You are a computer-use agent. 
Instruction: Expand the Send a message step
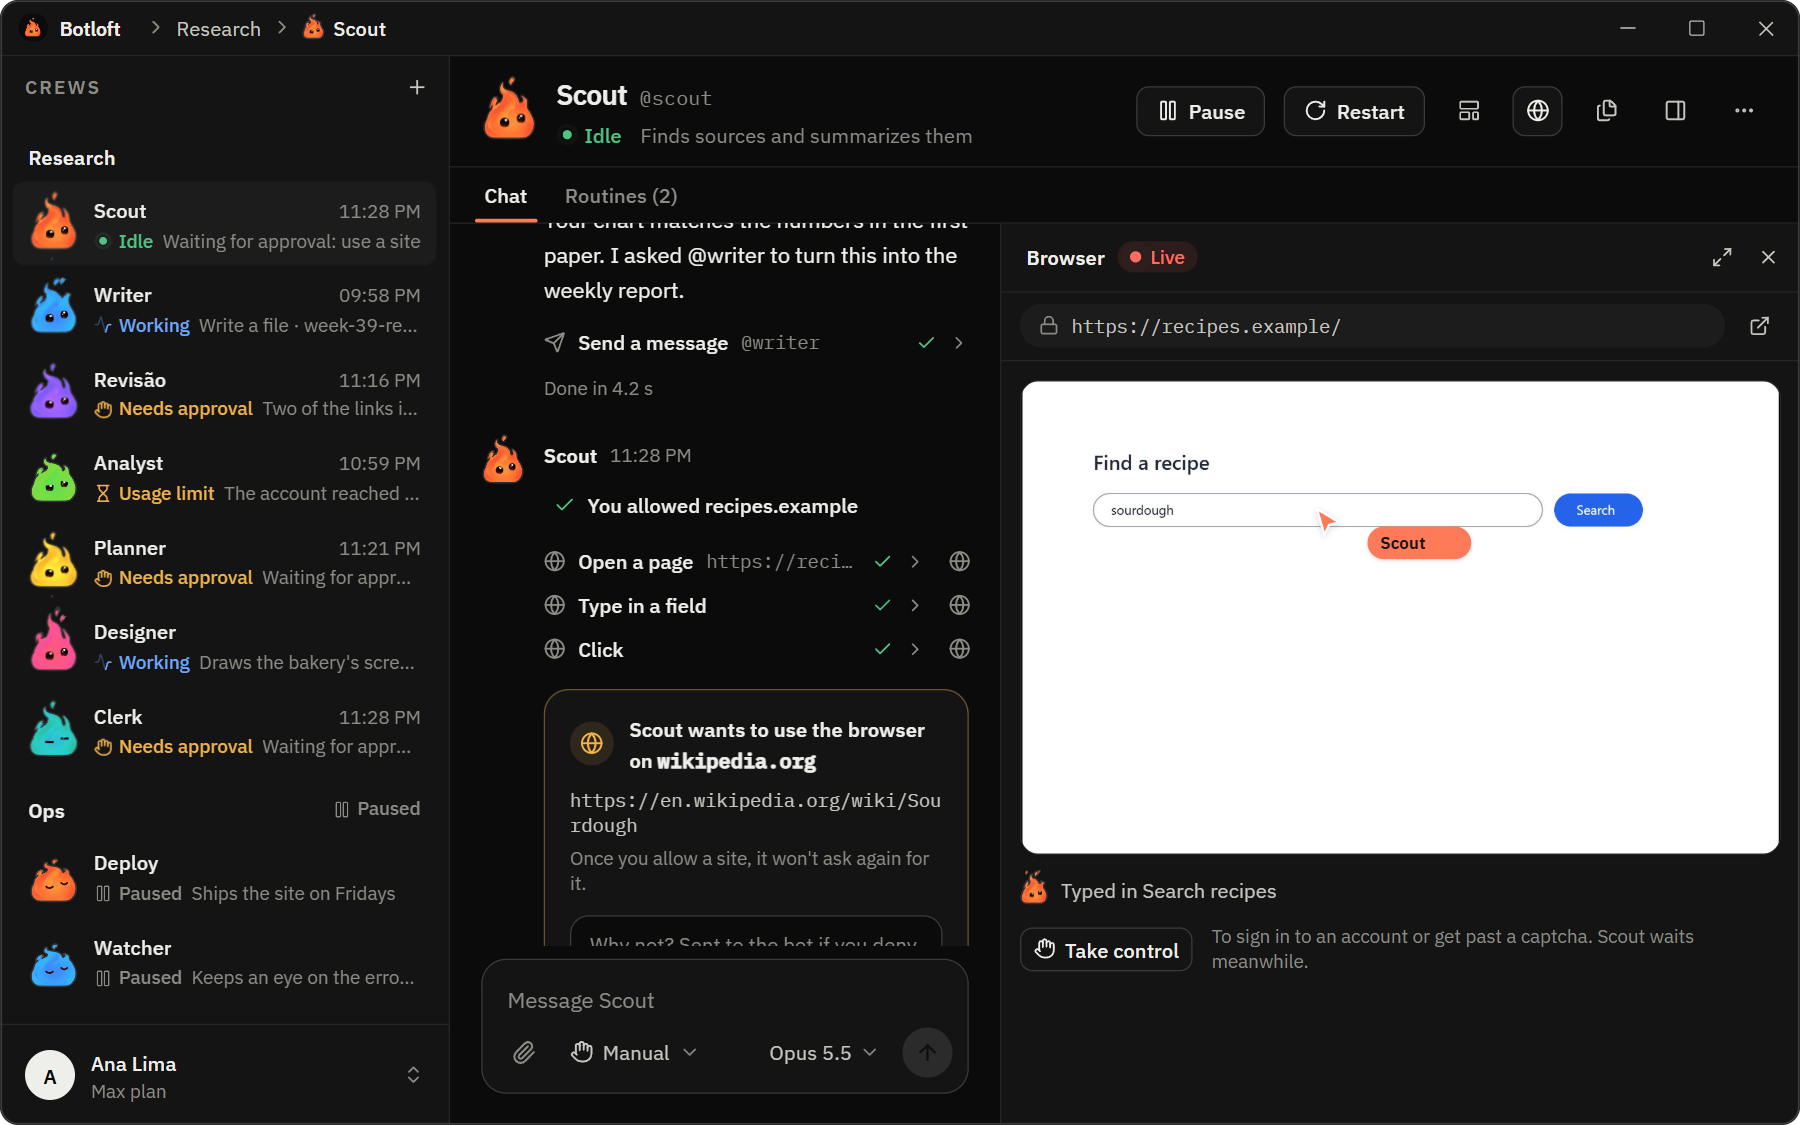[959, 343]
